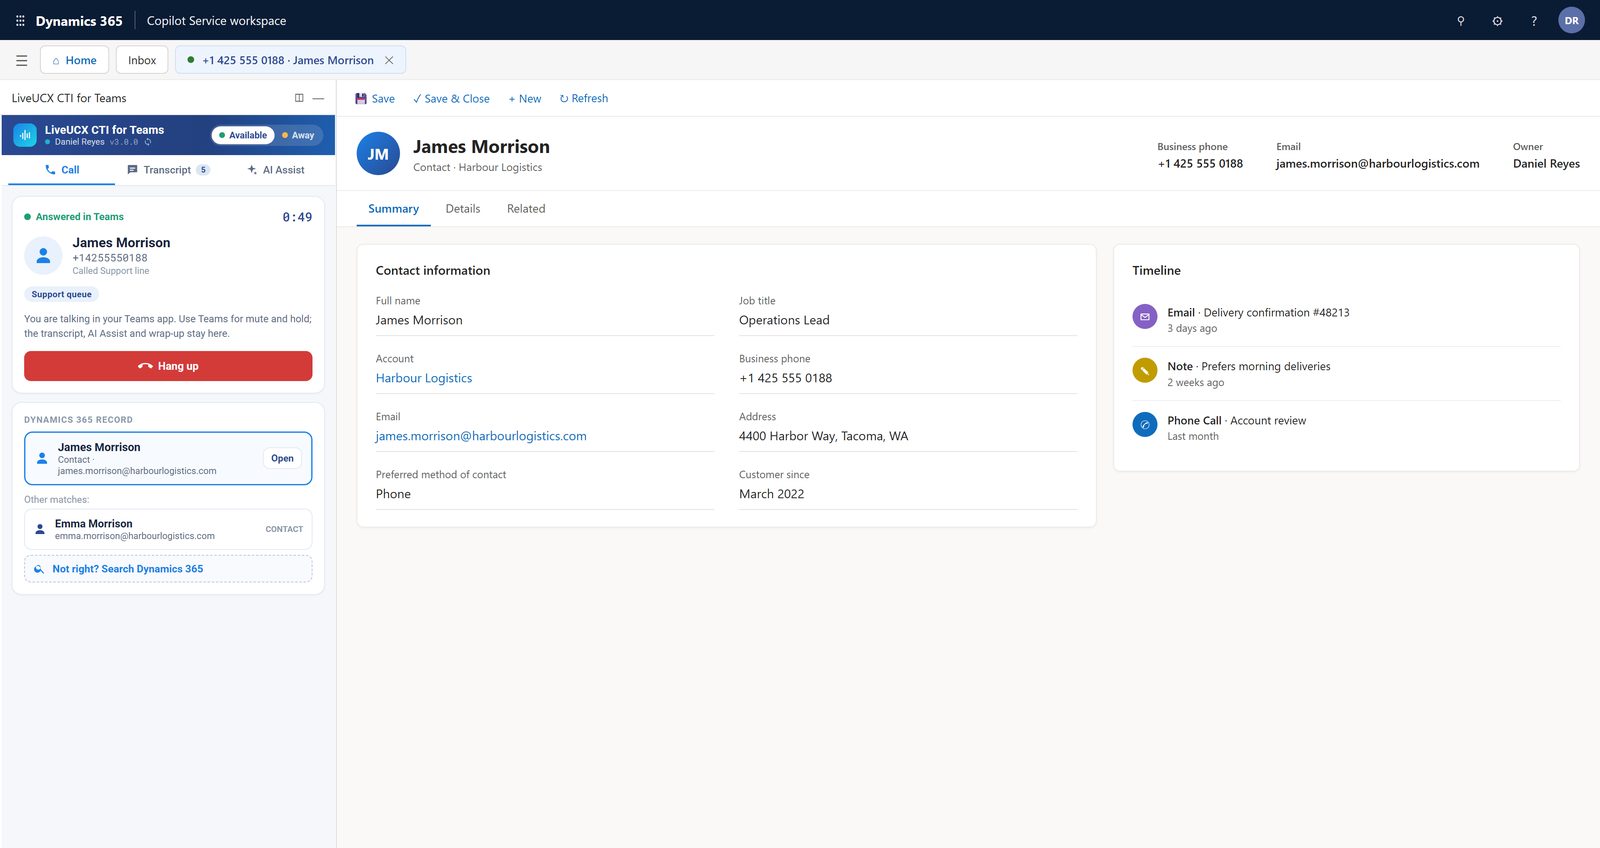The height and width of the screenshot is (848, 1600).
Task: Click the Support queue tag
Action: coord(61,294)
